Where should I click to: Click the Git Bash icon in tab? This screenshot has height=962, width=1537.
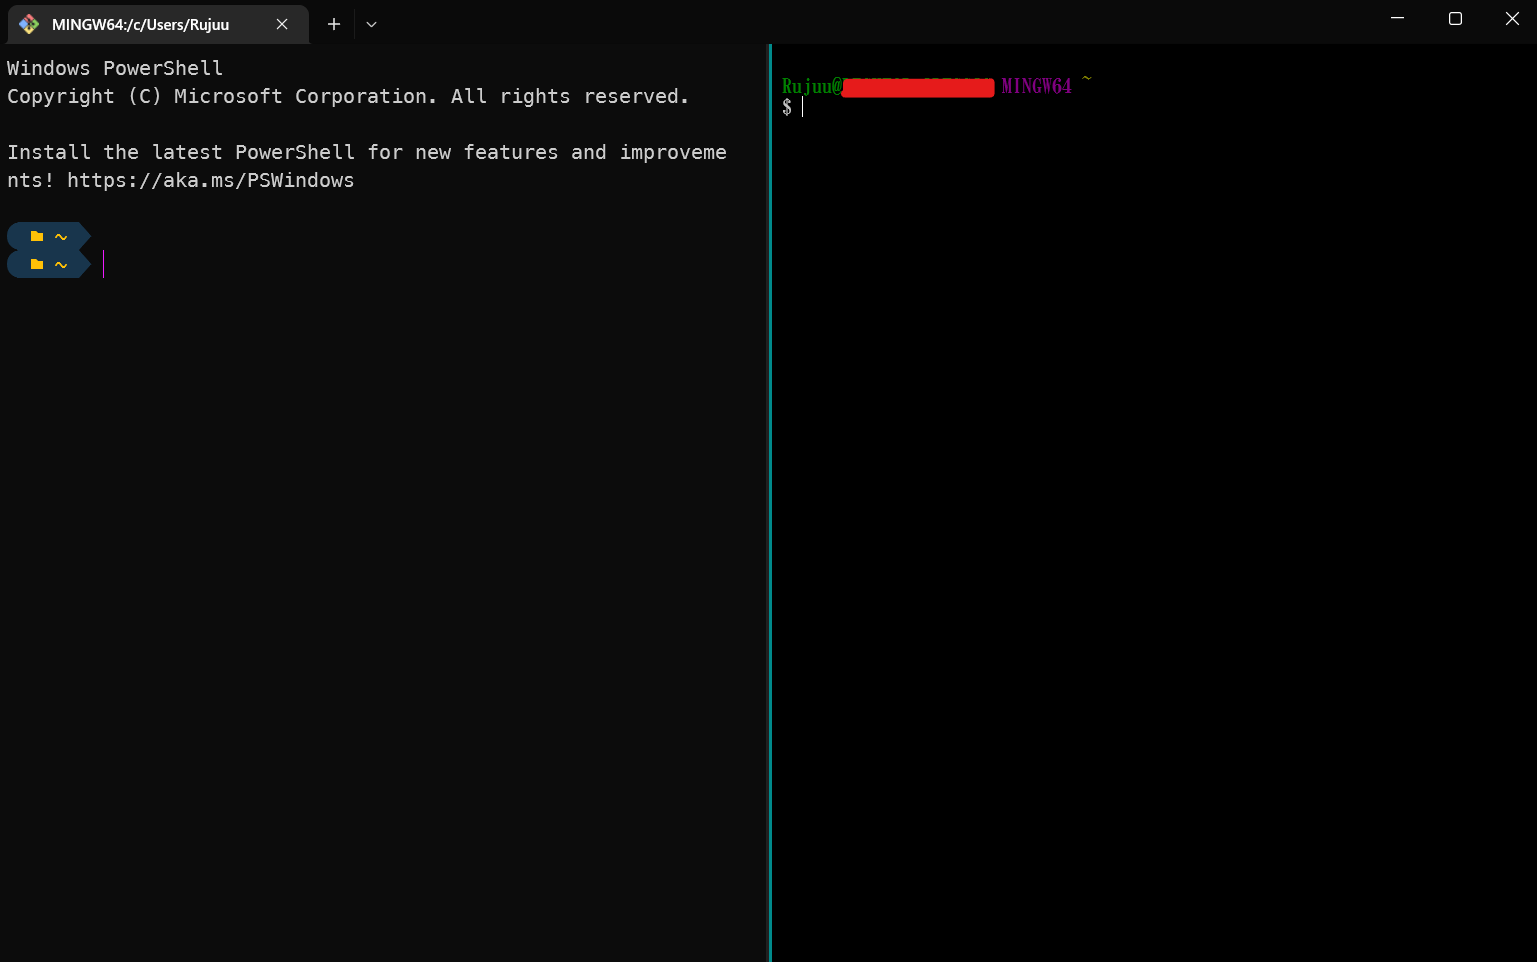(x=29, y=24)
